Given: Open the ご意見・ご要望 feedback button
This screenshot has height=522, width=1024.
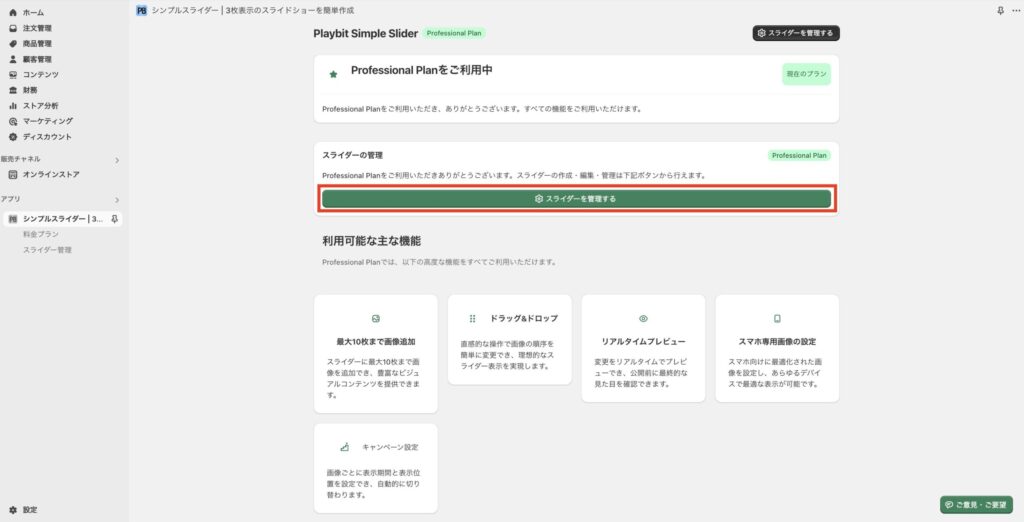Looking at the screenshot, I should coord(976,504).
